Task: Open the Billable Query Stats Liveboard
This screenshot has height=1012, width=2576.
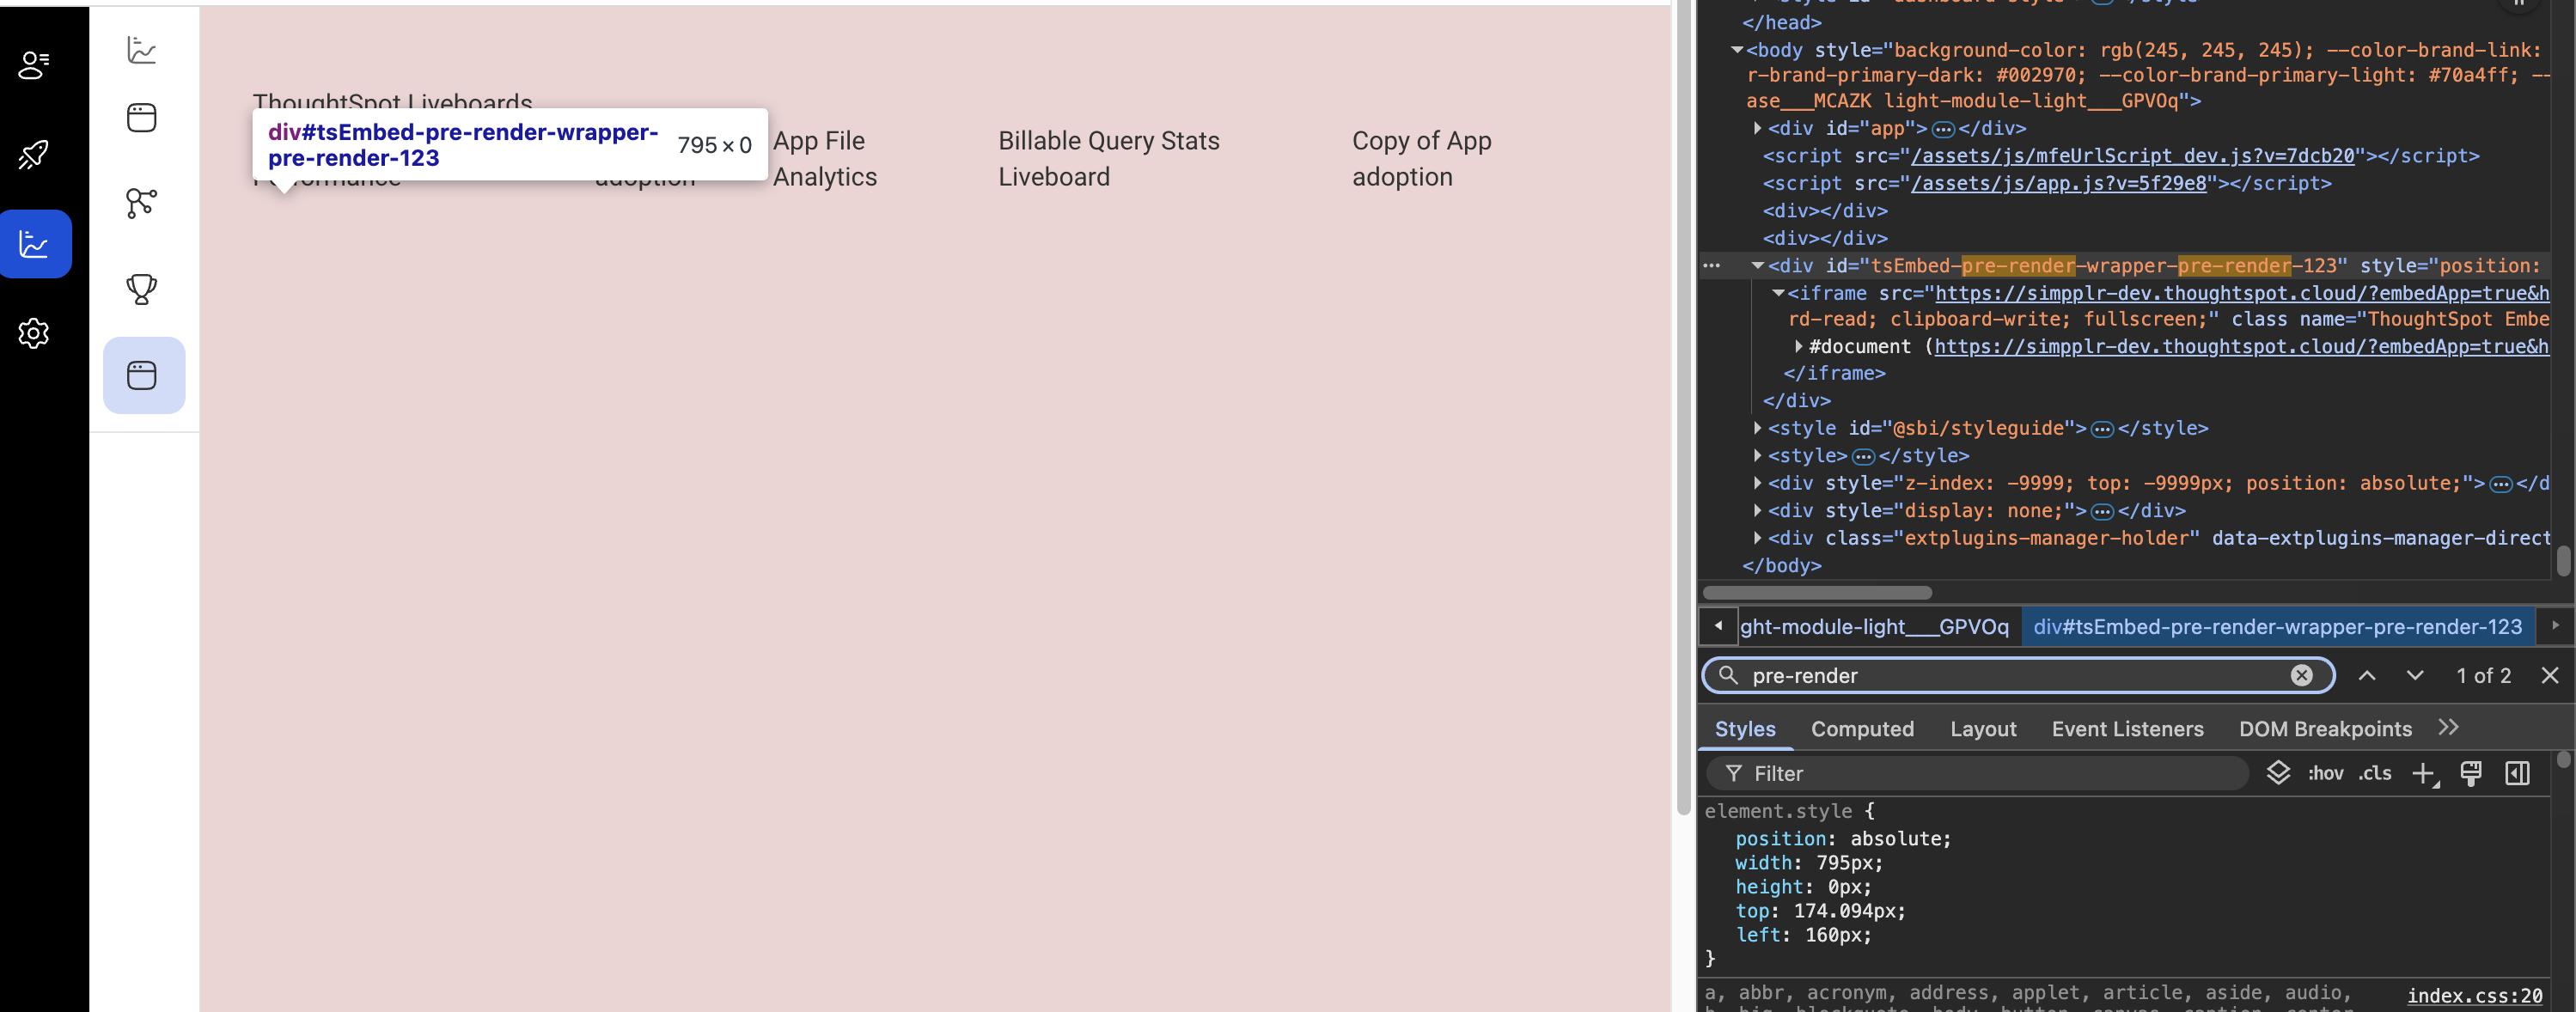Action: pyautogui.click(x=1108, y=158)
